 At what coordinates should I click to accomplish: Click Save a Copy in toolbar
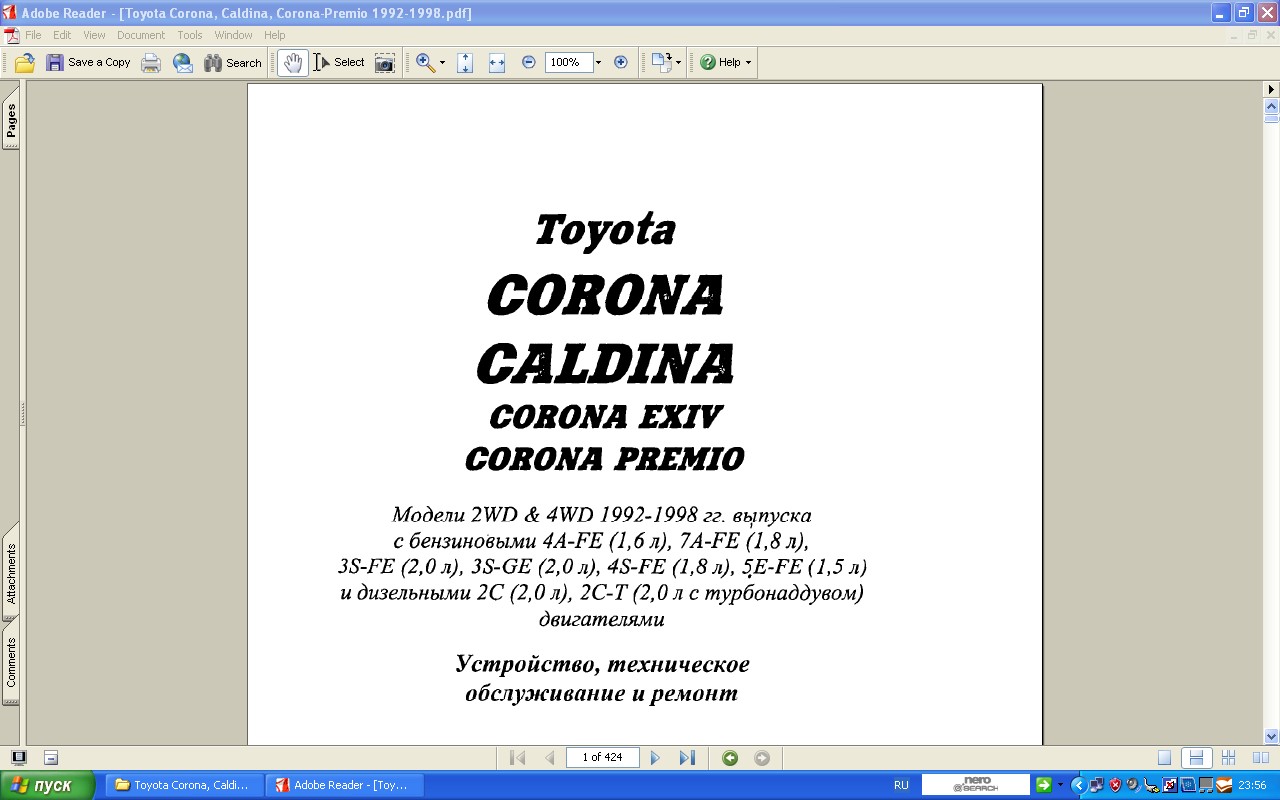point(88,63)
